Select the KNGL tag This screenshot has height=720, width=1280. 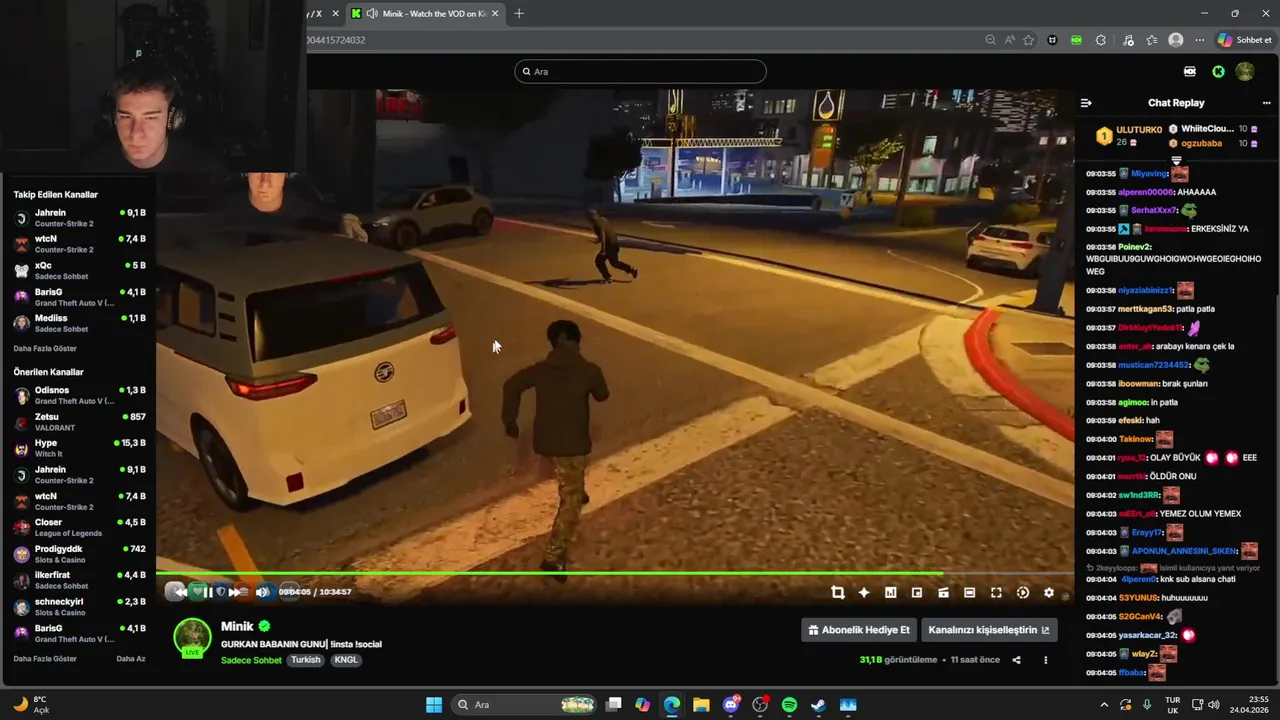[x=346, y=660]
